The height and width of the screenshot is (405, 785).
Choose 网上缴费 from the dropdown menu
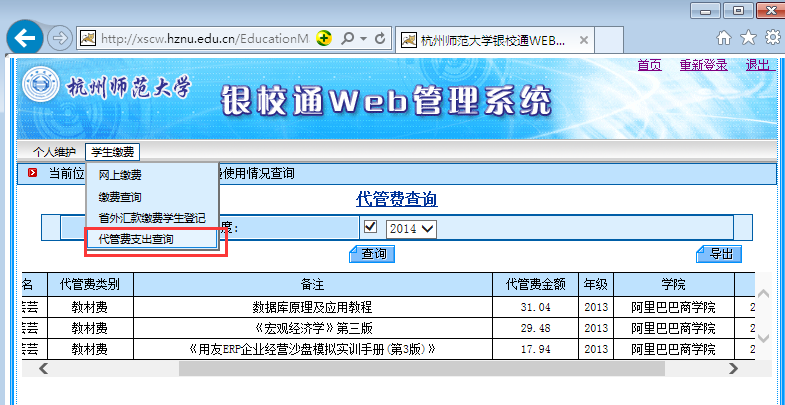[120, 175]
